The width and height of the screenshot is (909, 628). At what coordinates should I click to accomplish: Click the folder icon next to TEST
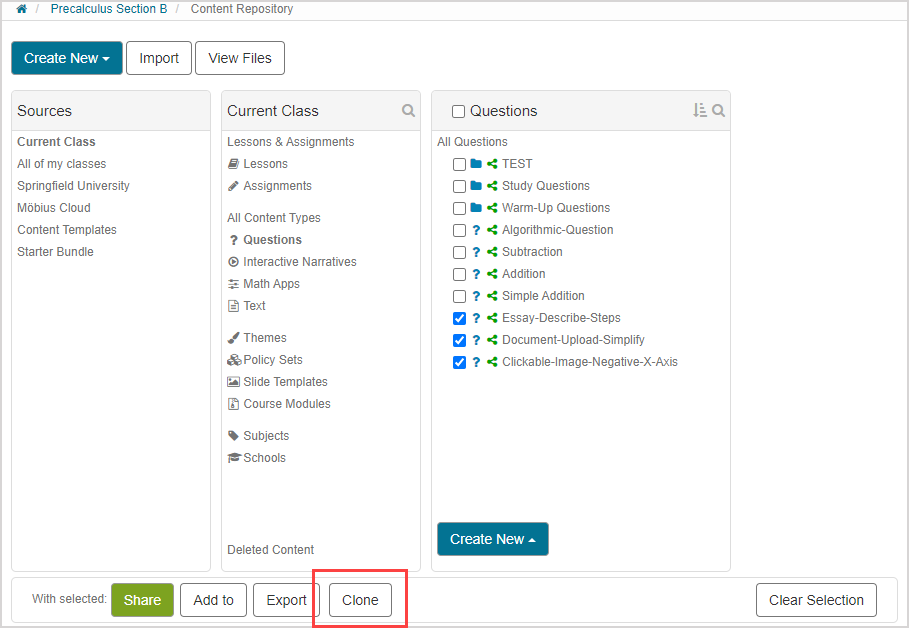(476, 164)
